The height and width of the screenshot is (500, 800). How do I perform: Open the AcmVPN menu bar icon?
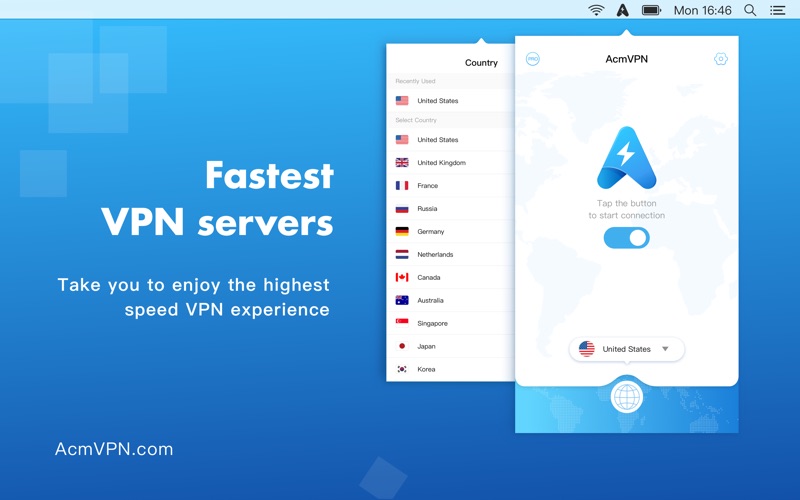(x=622, y=10)
